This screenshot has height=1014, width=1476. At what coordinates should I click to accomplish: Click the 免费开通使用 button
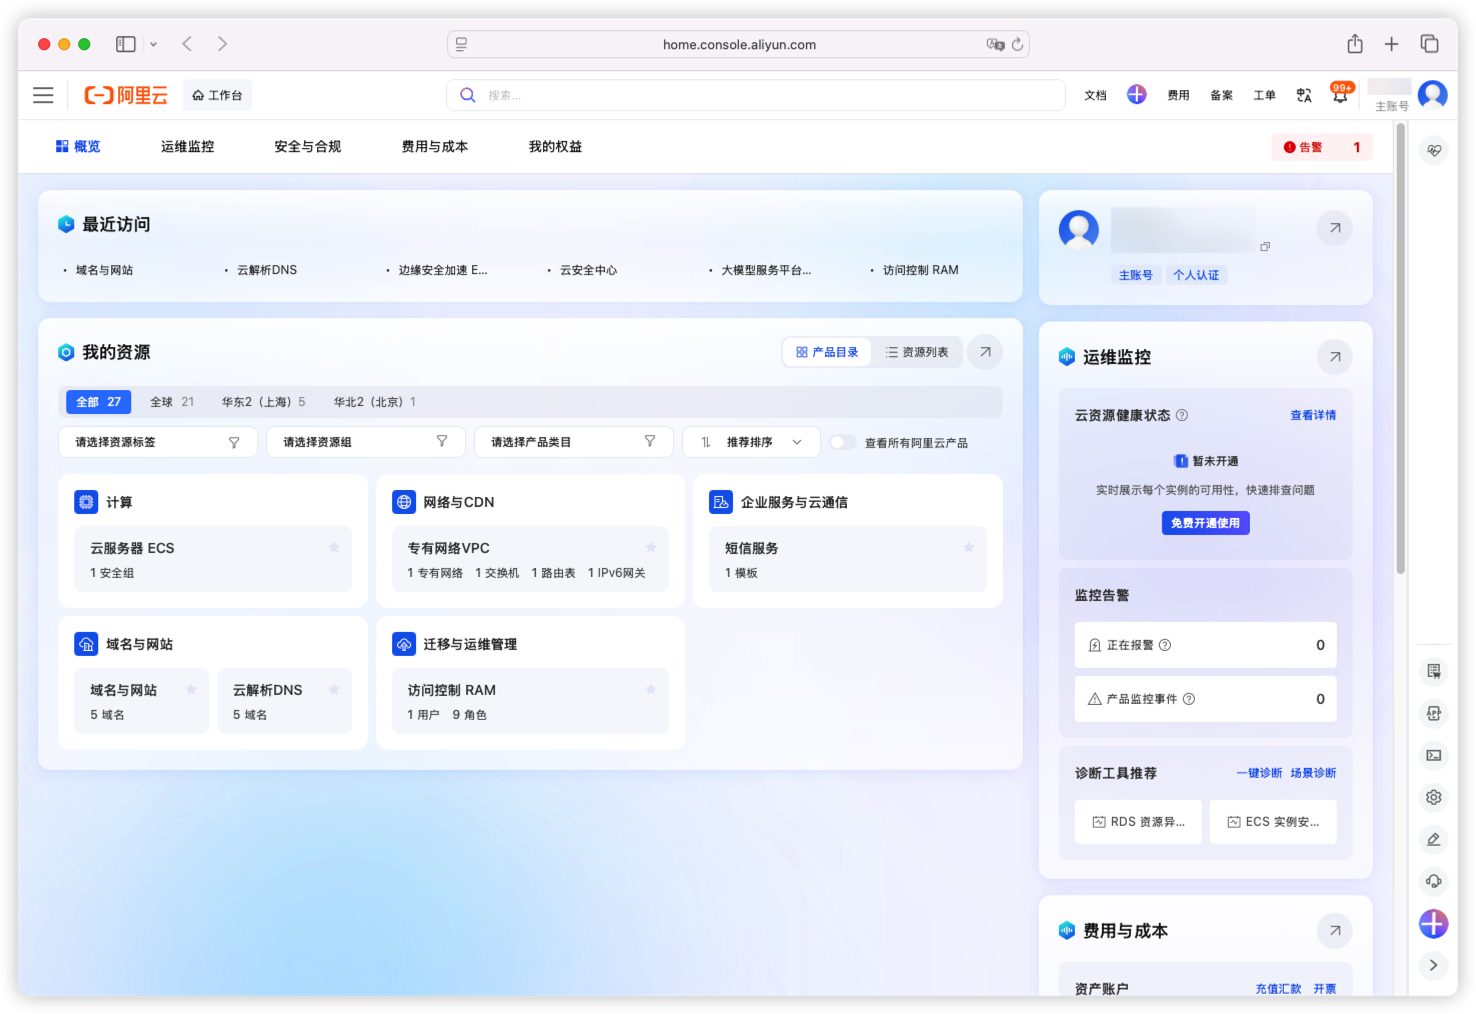[x=1206, y=523]
